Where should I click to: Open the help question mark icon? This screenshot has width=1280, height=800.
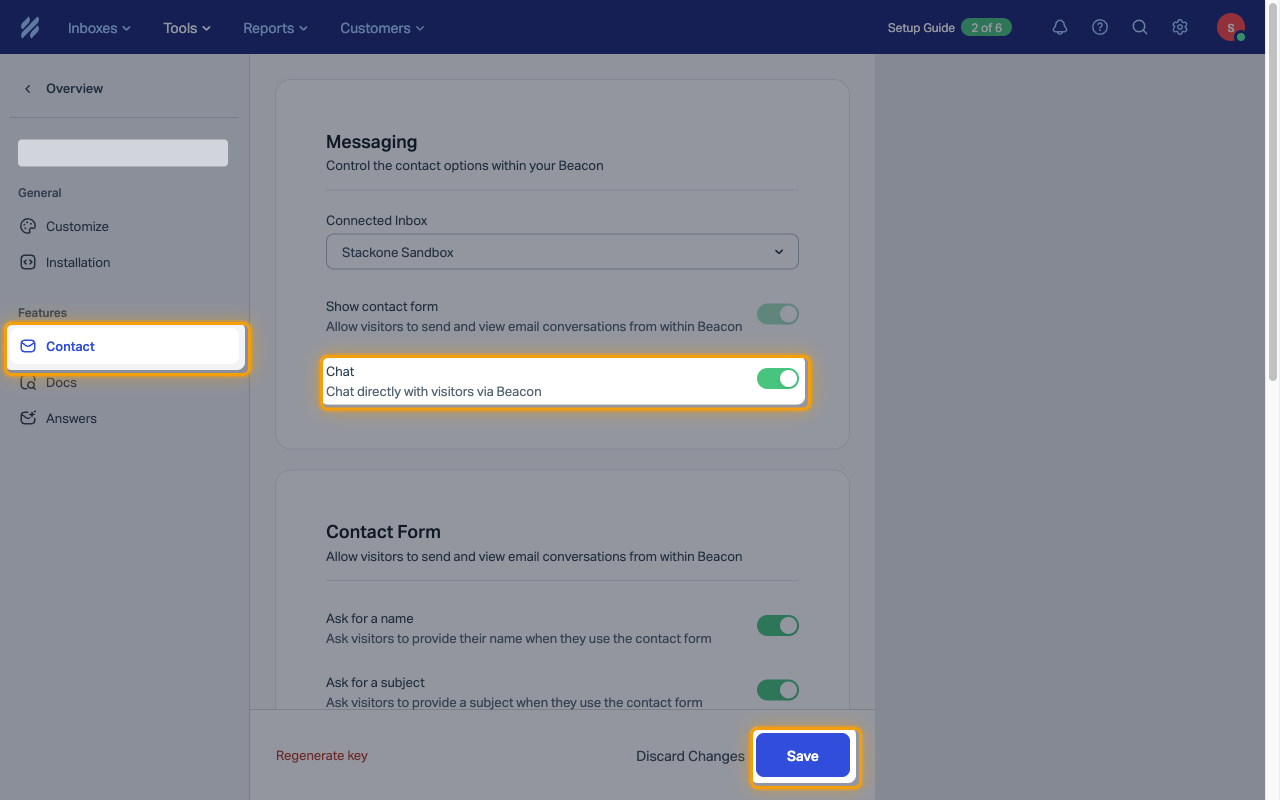point(1100,28)
